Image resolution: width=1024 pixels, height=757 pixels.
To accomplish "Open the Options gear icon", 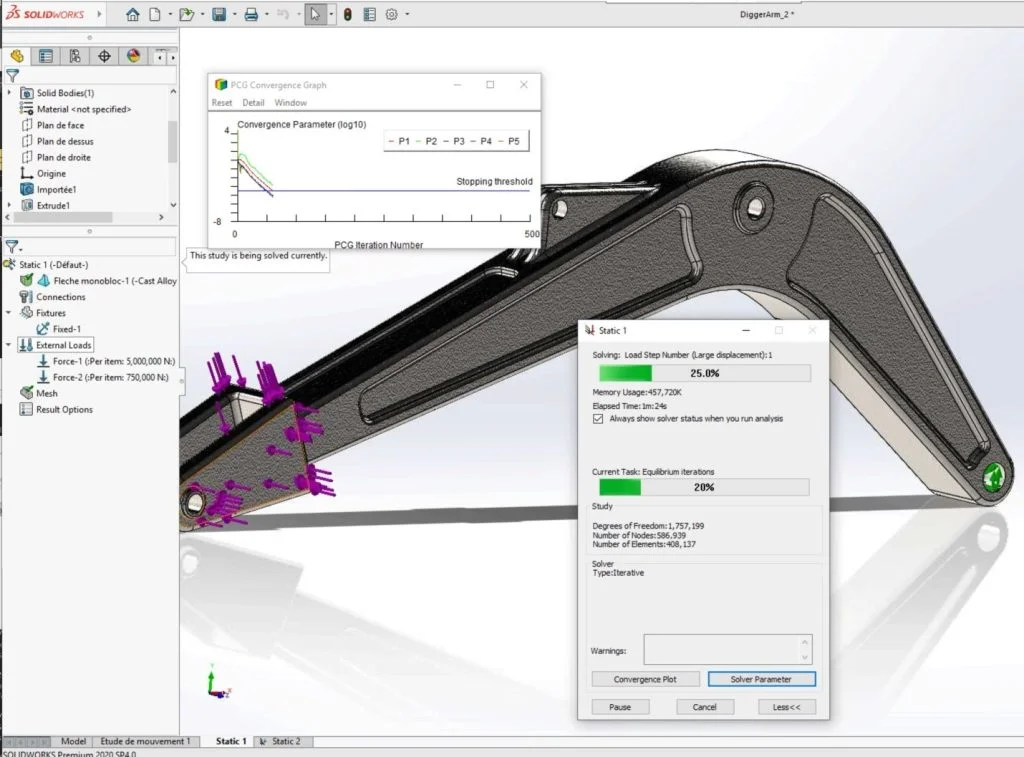I will pos(391,15).
